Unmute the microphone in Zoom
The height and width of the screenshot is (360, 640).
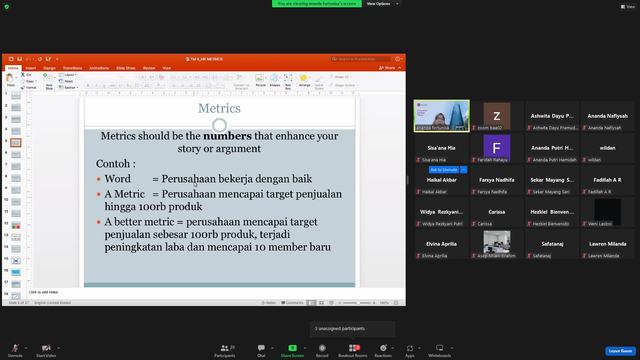(15, 350)
